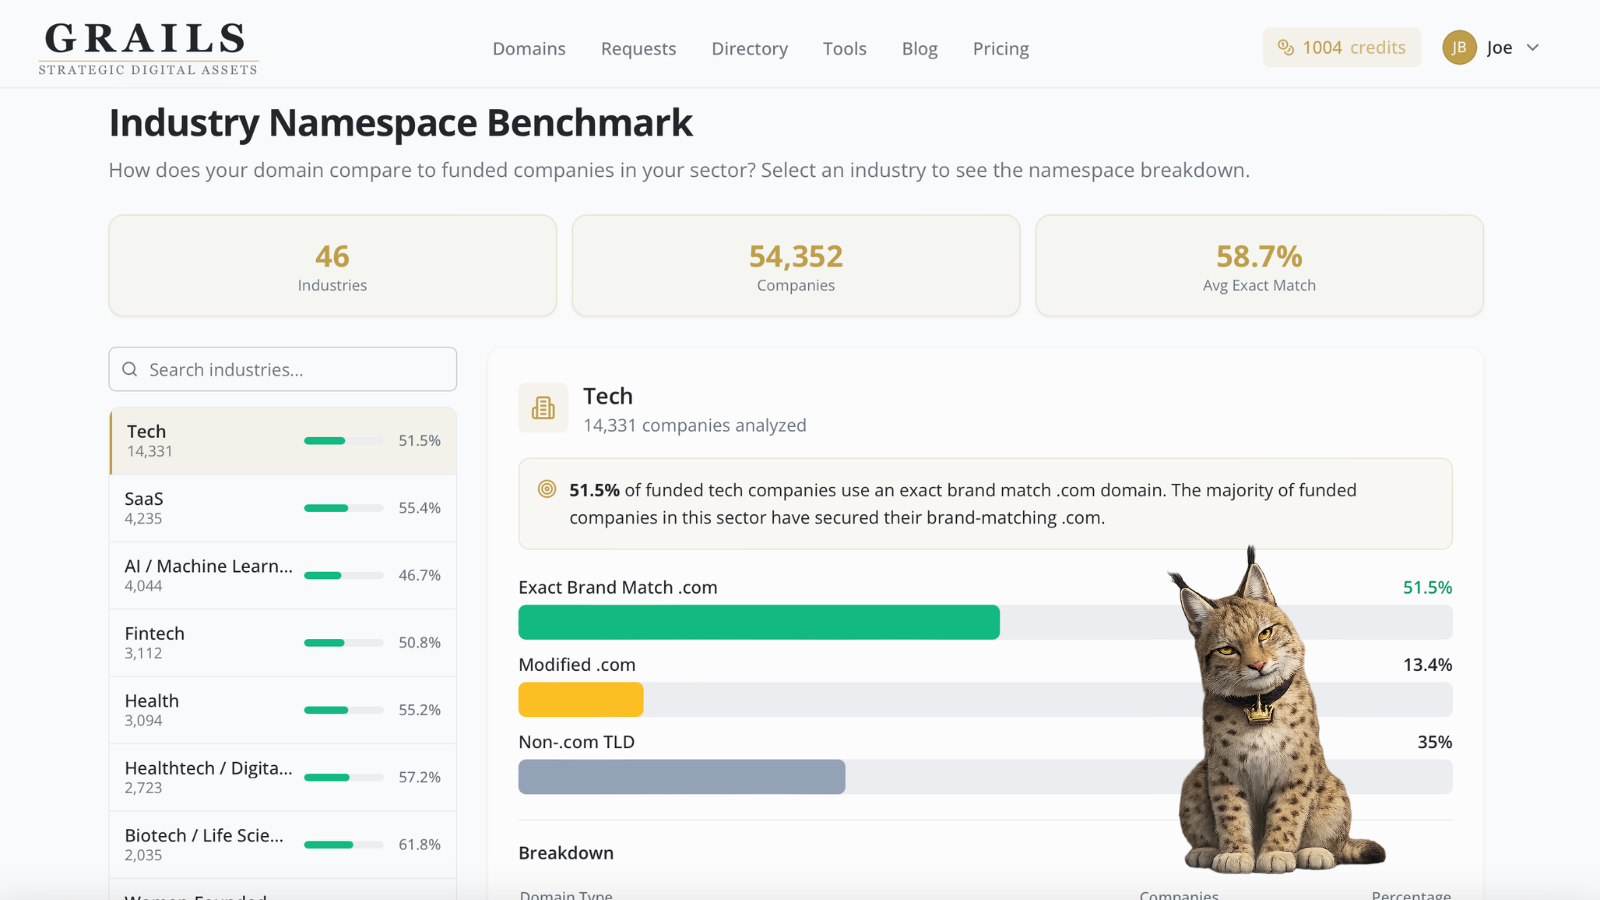The image size is (1600, 900).
Task: Select the SaaS industry
Action: pos(283,508)
